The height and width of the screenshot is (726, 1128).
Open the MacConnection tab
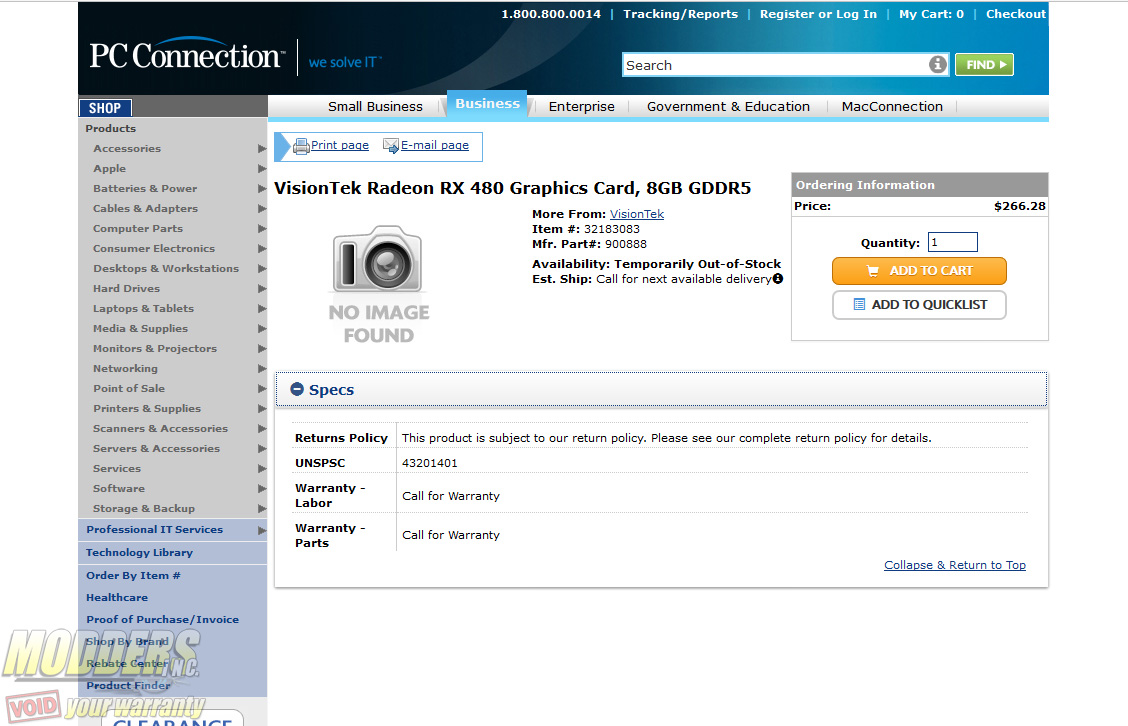[892, 106]
